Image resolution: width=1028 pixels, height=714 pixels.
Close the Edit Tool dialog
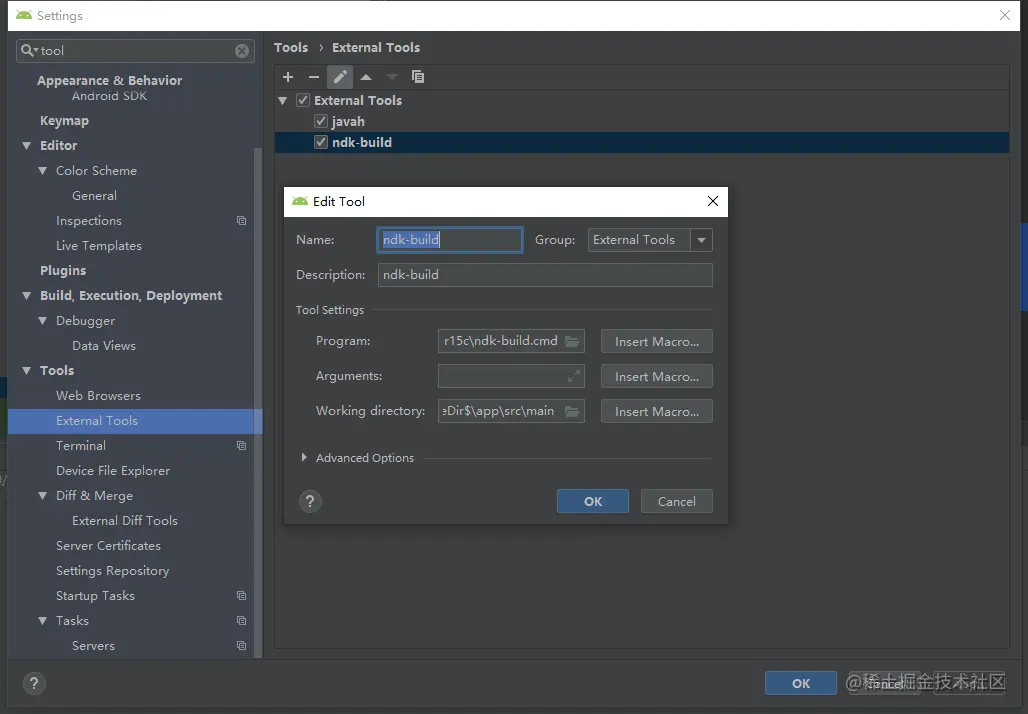[x=713, y=201]
